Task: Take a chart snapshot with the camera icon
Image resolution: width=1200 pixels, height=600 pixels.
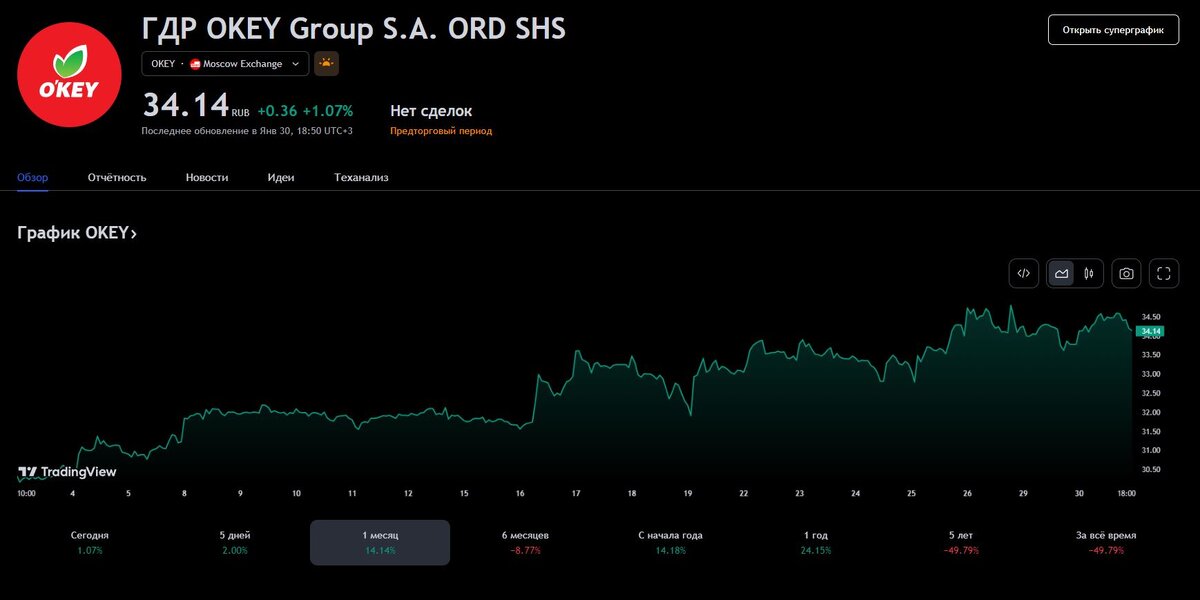Action: point(1127,273)
